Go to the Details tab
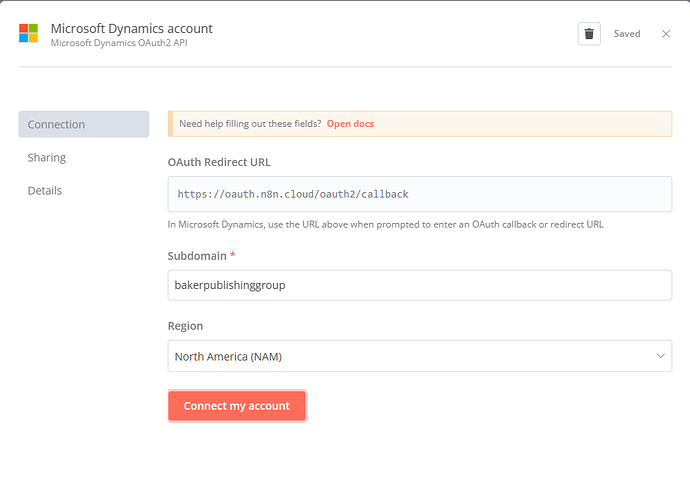The image size is (690, 492). pyautogui.click(x=45, y=190)
